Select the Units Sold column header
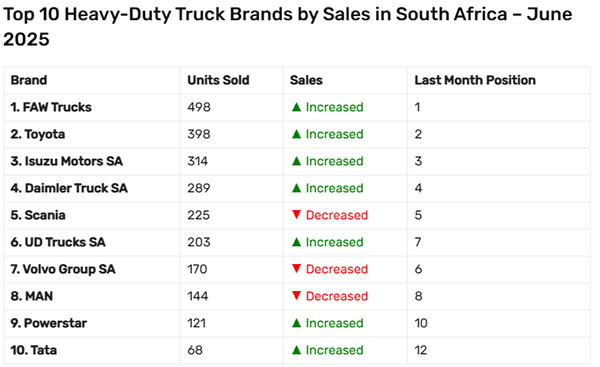 218,80
